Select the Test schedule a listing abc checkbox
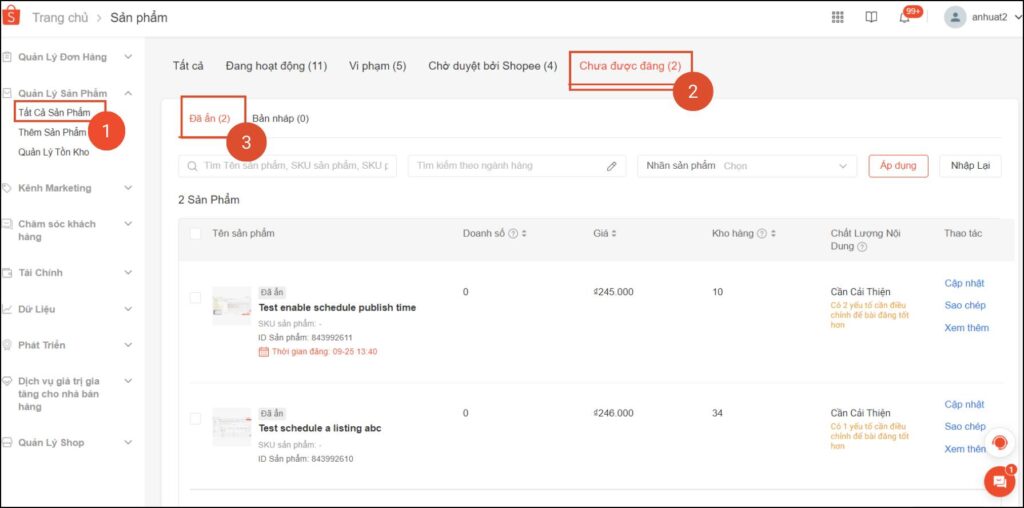The image size is (1024, 508). [195, 419]
